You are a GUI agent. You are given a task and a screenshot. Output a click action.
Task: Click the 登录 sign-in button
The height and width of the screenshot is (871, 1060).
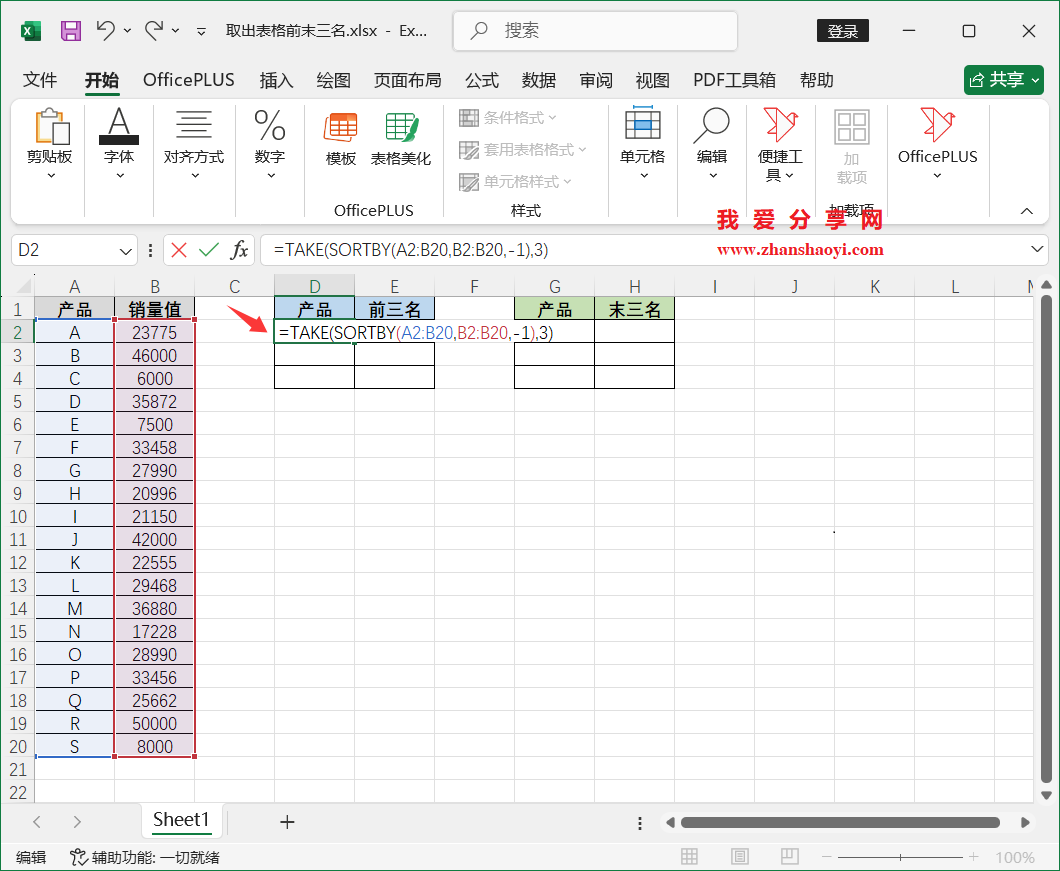[x=842, y=31]
